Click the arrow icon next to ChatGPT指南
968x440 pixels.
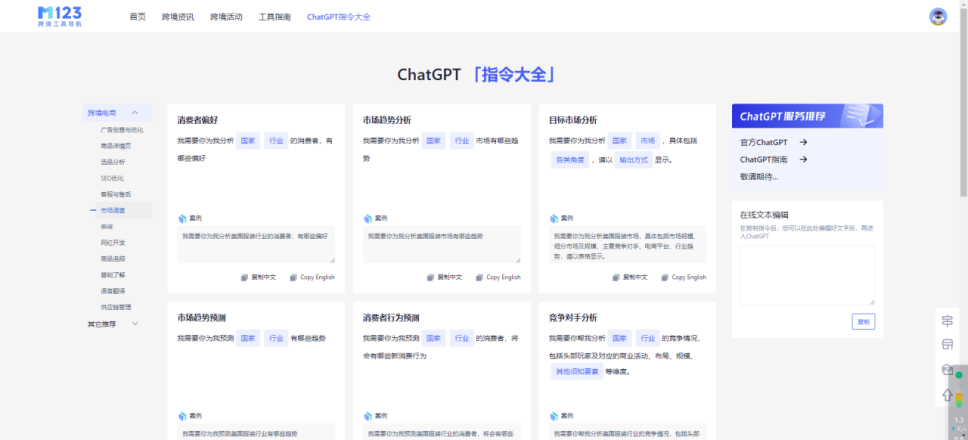tap(803, 159)
